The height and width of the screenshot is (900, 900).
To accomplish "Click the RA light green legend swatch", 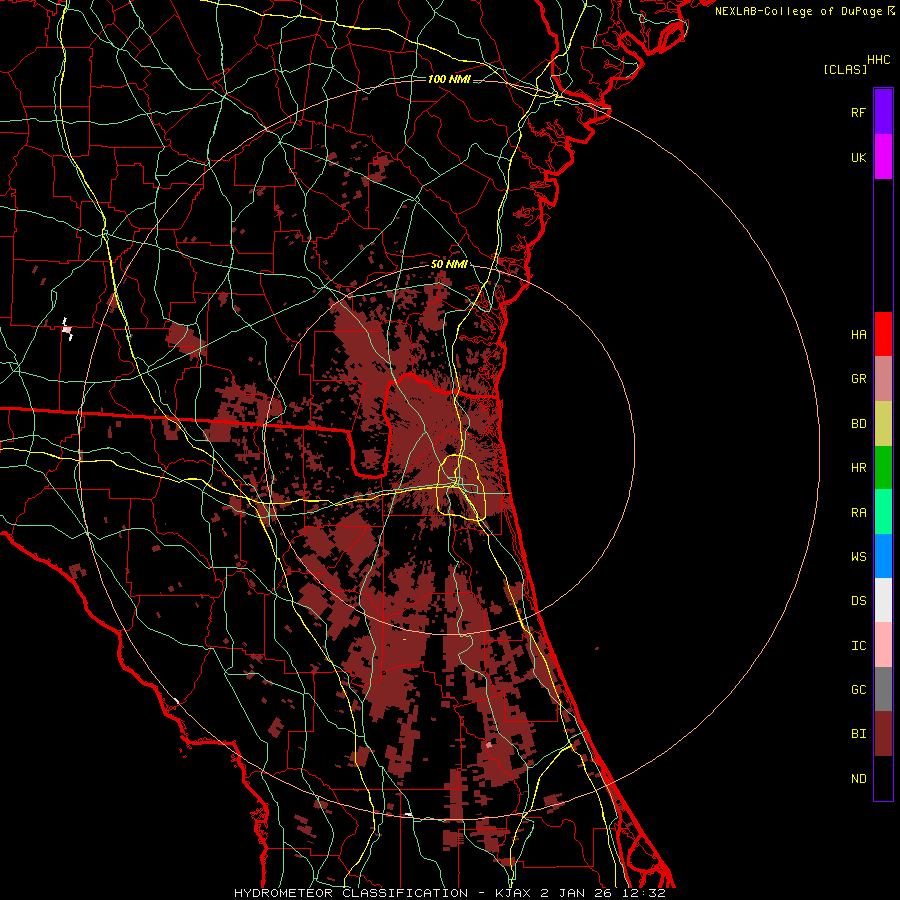I will (x=883, y=512).
